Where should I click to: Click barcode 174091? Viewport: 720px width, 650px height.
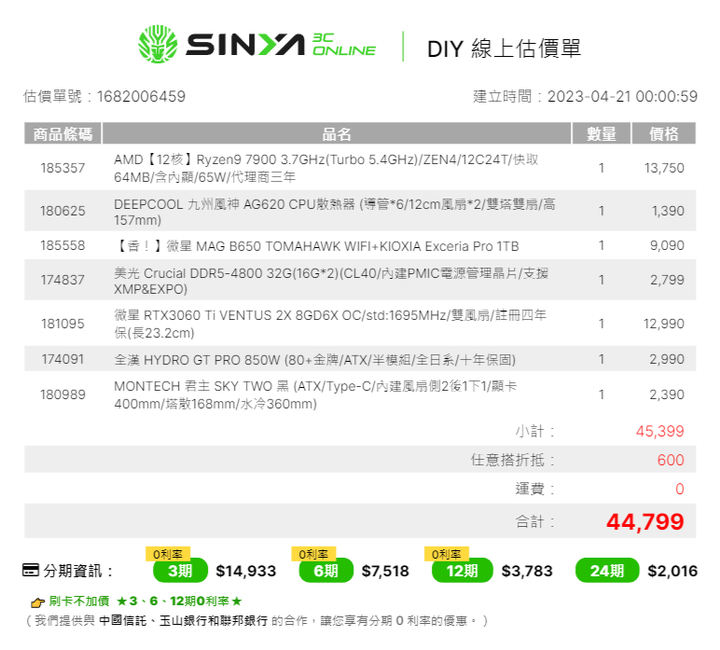pyautogui.click(x=63, y=359)
